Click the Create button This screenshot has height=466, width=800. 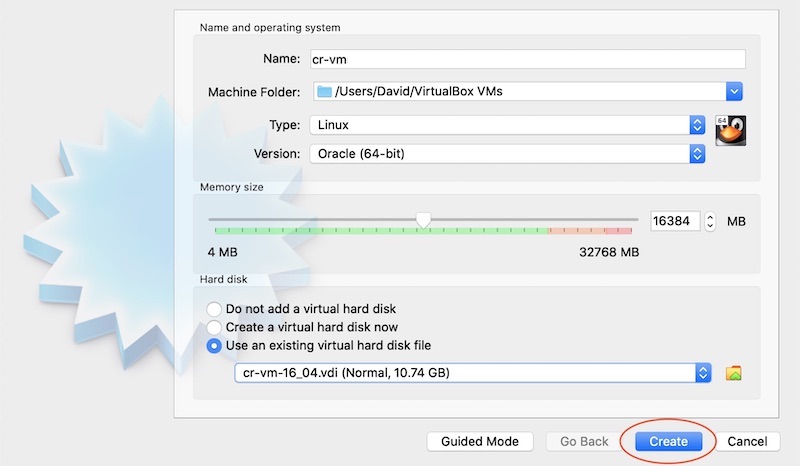tap(668, 441)
